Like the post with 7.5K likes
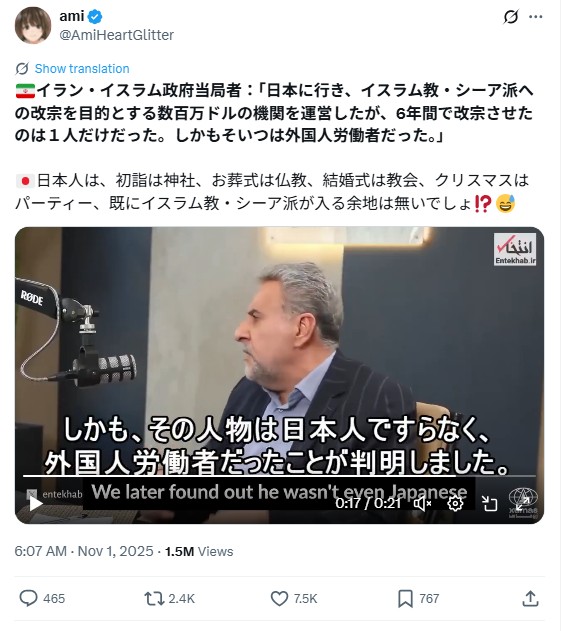Viewport: 565px width, 631px height. click(279, 599)
